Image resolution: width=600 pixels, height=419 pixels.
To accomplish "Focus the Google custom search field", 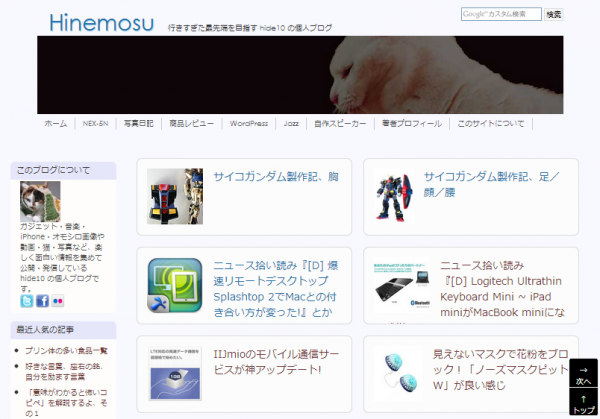I will click(x=501, y=14).
